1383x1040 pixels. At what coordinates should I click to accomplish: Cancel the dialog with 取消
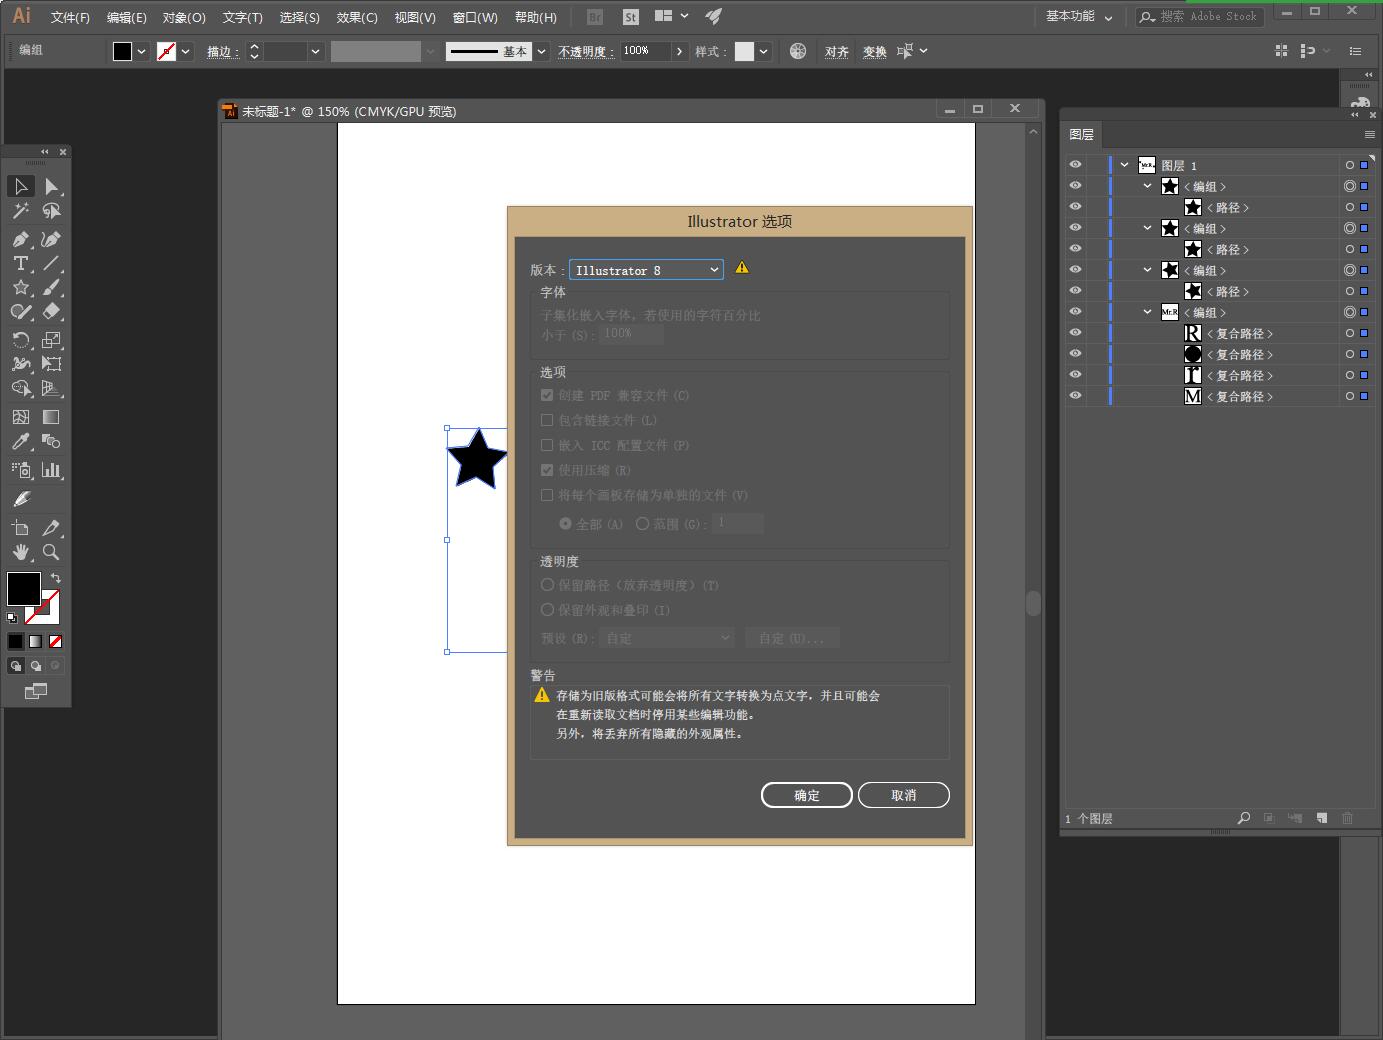tap(904, 795)
